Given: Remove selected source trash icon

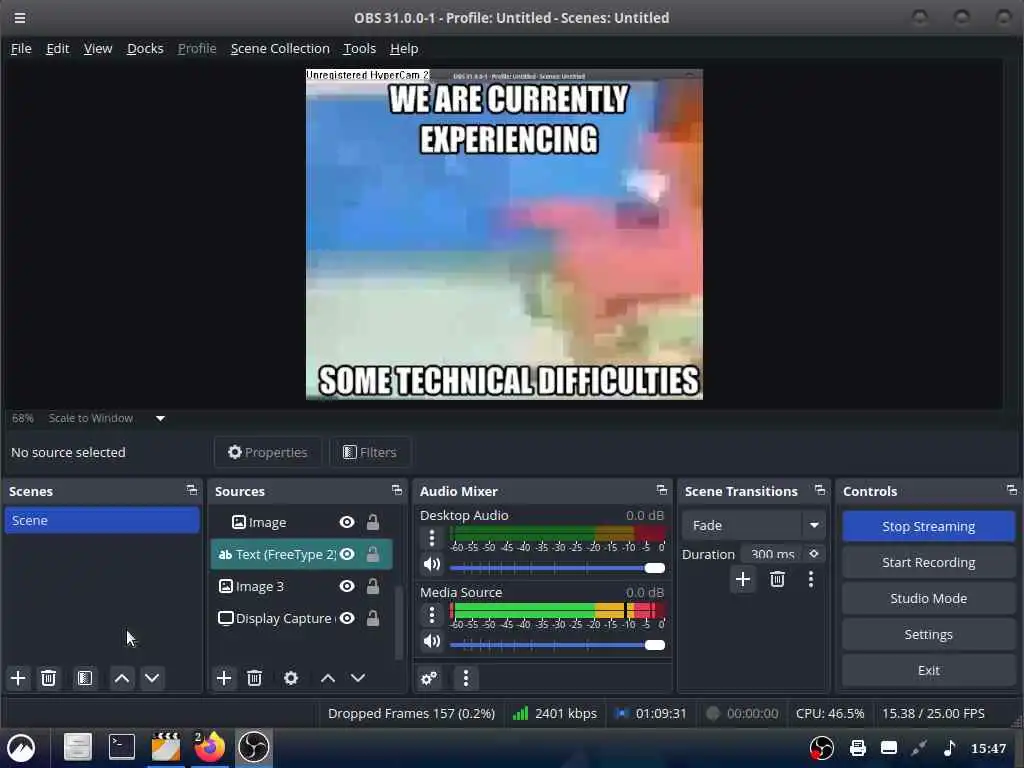Looking at the screenshot, I should coord(254,678).
